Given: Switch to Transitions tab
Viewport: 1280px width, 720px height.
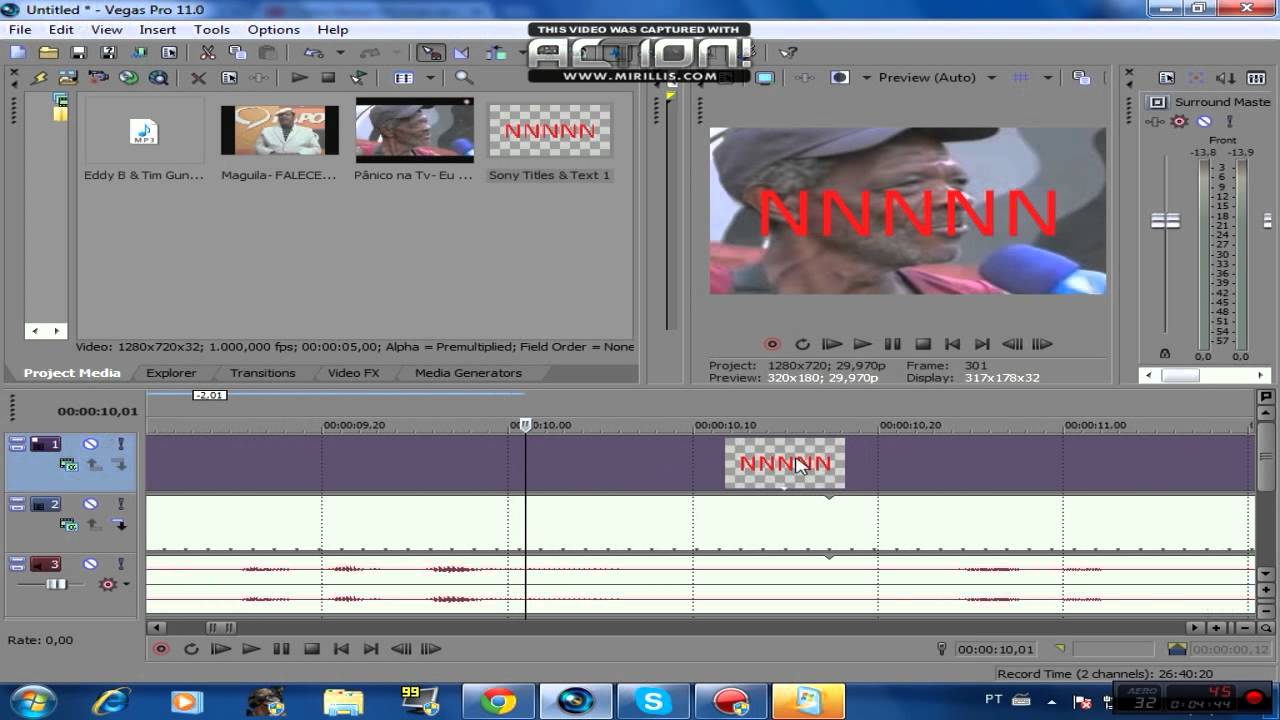Looking at the screenshot, I should [263, 373].
